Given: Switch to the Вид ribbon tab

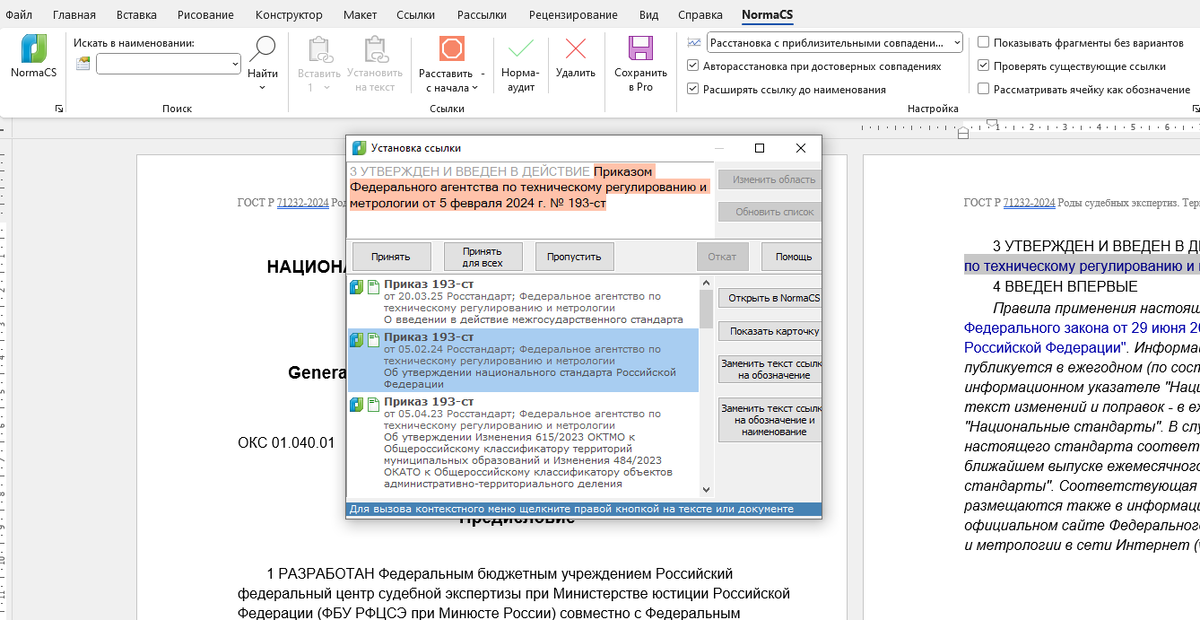Looking at the screenshot, I should (x=649, y=15).
